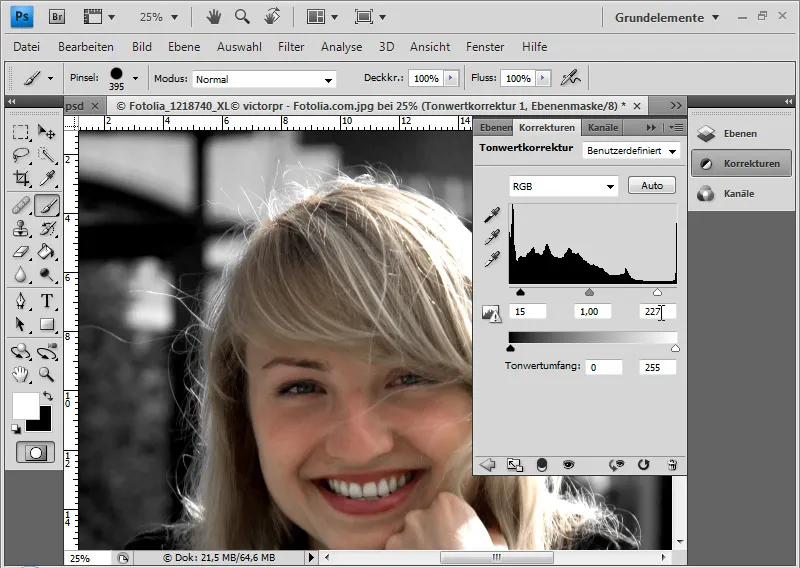Select the 3D Orbit camera tool
Screen dimensions: 800x568
pos(47,352)
